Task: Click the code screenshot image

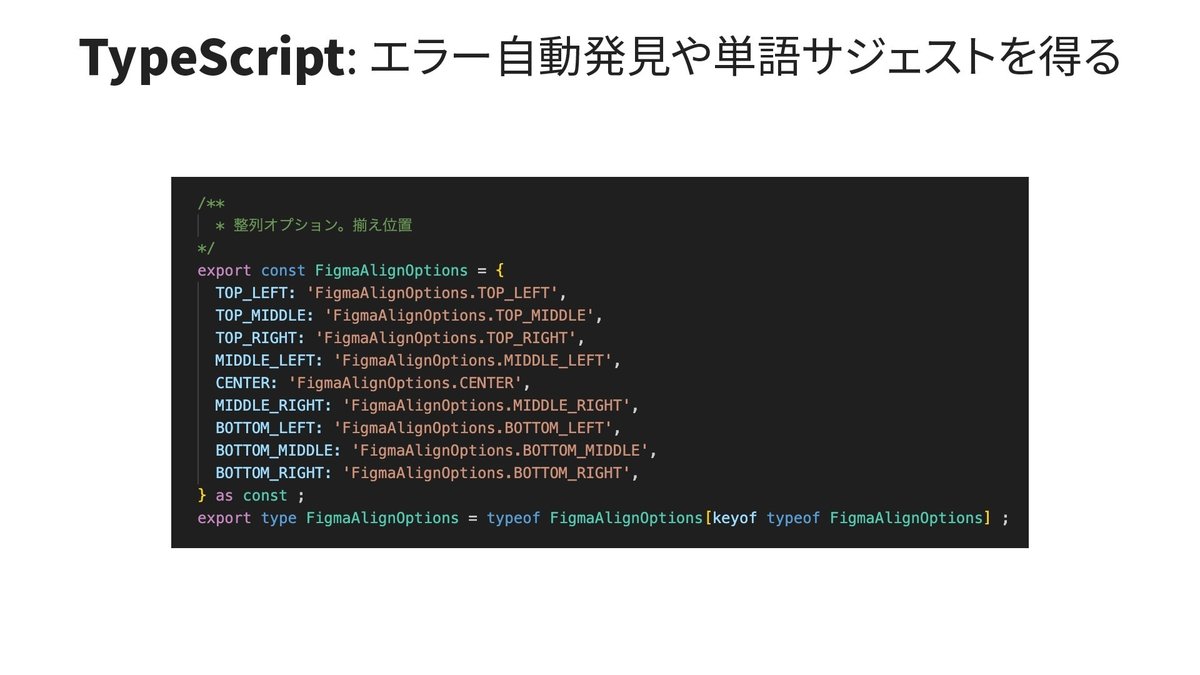Action: pyautogui.click(x=600, y=362)
